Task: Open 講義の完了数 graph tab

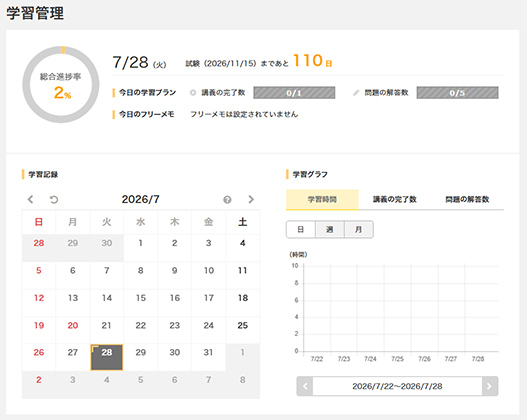Action: pyautogui.click(x=395, y=200)
